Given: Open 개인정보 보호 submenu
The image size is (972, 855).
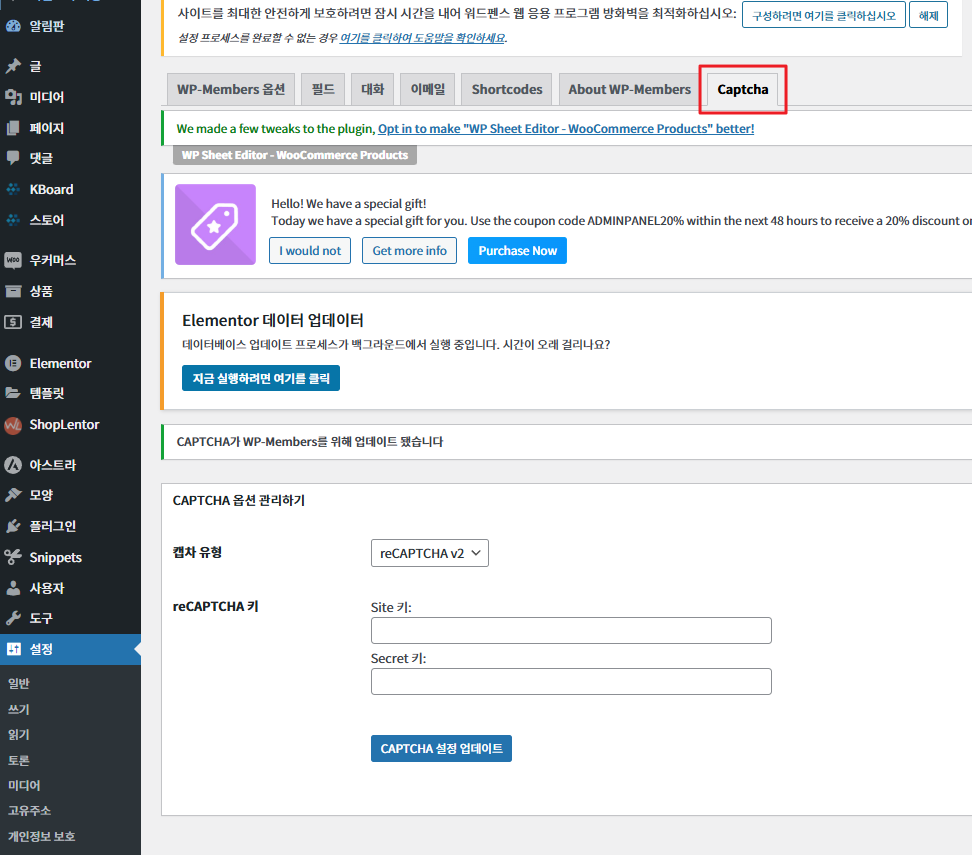Looking at the screenshot, I should pos(42,836).
